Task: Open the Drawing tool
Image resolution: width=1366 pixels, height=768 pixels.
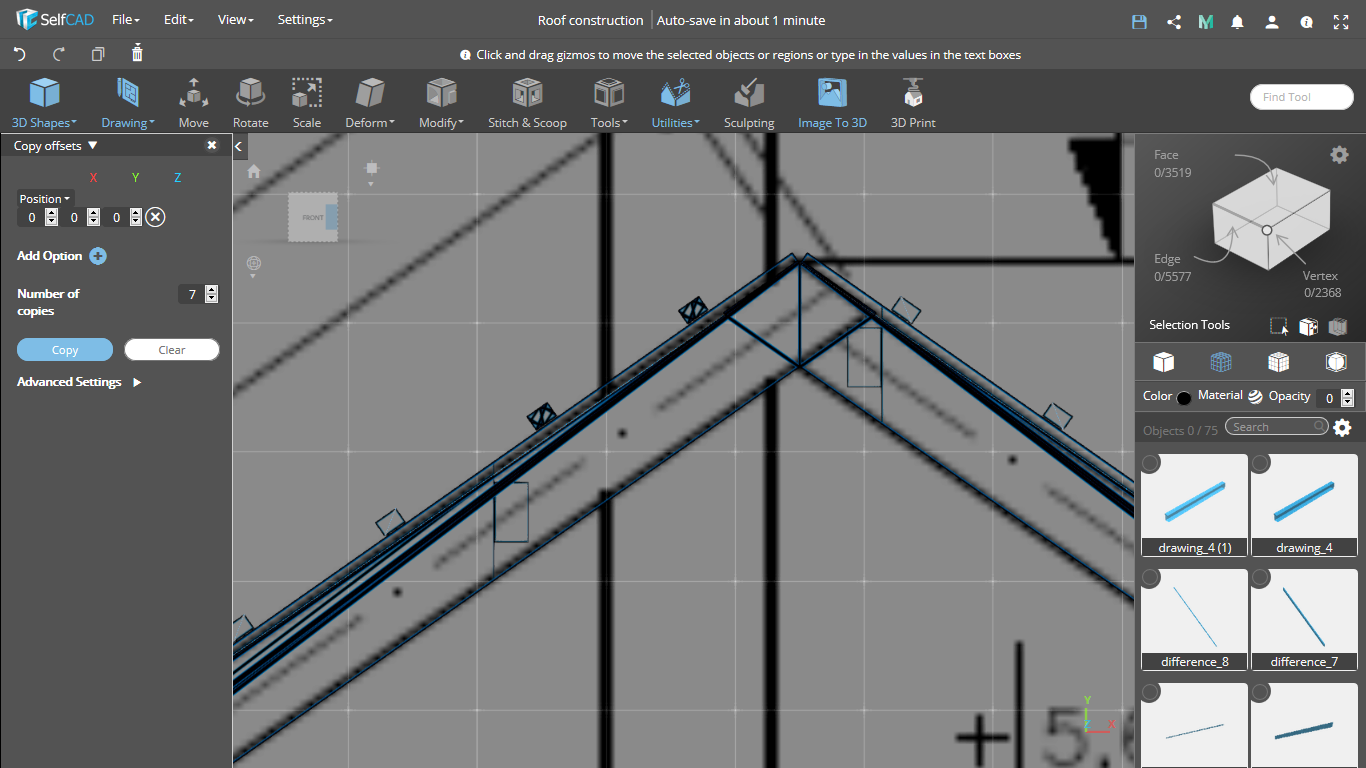Action: pos(128,104)
